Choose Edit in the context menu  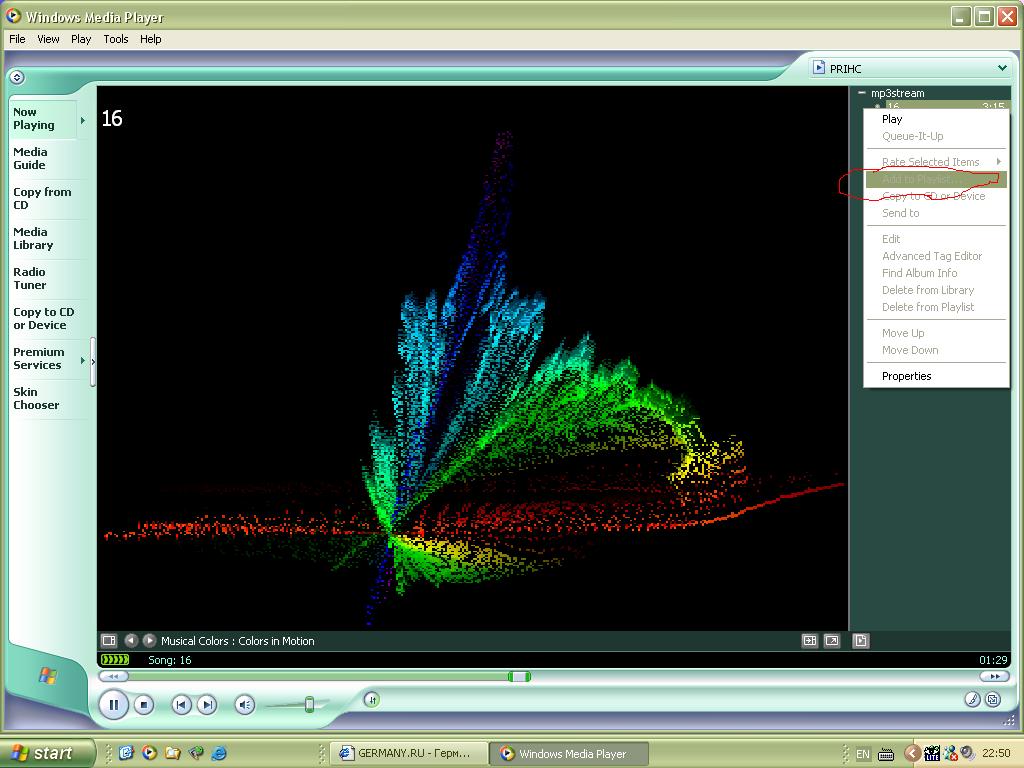[x=936, y=239]
